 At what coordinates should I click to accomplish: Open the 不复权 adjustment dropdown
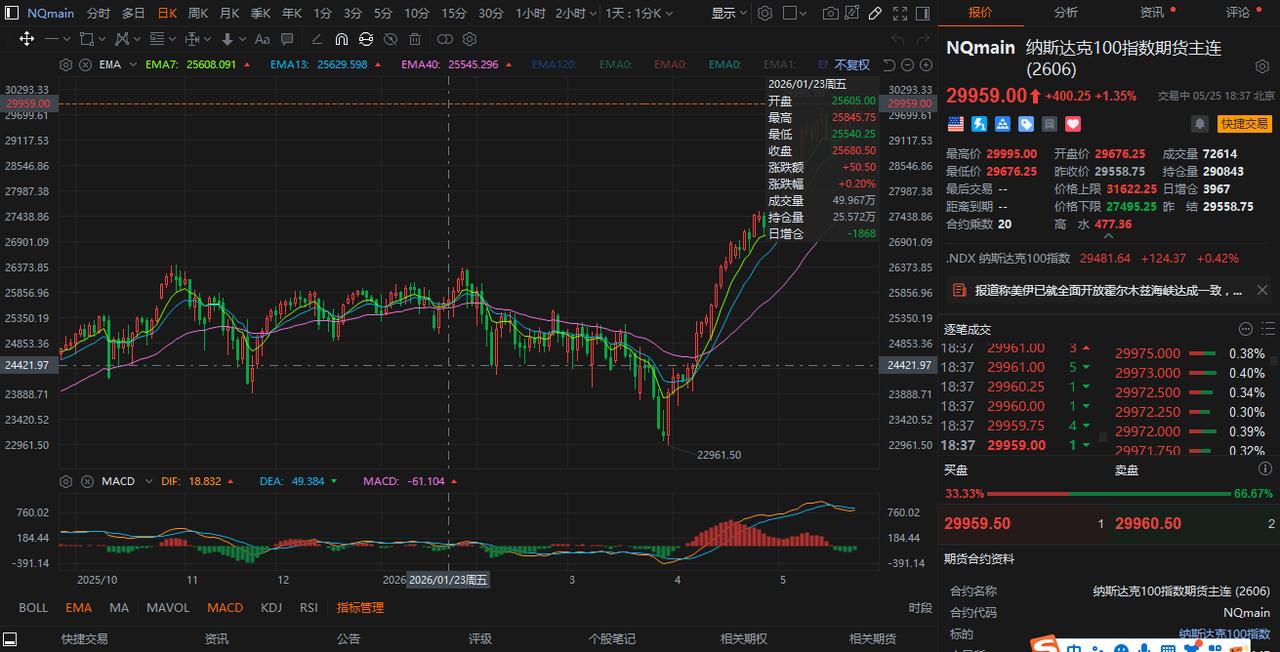coord(852,64)
